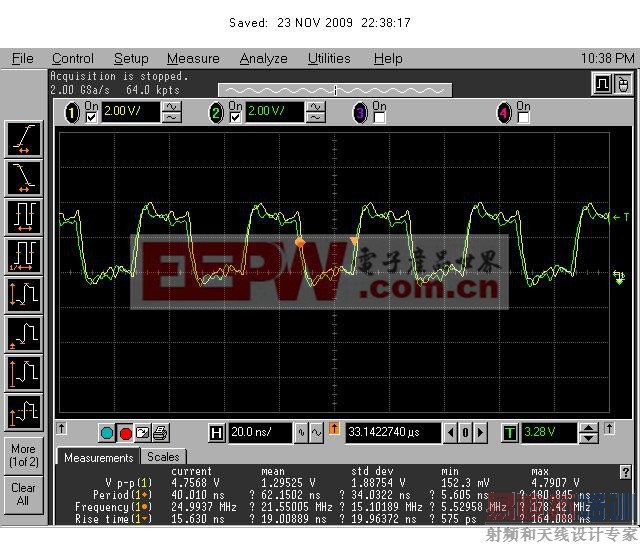Click the memory bar waveform overview
The width and height of the screenshot is (640, 544).
(x=335, y=90)
